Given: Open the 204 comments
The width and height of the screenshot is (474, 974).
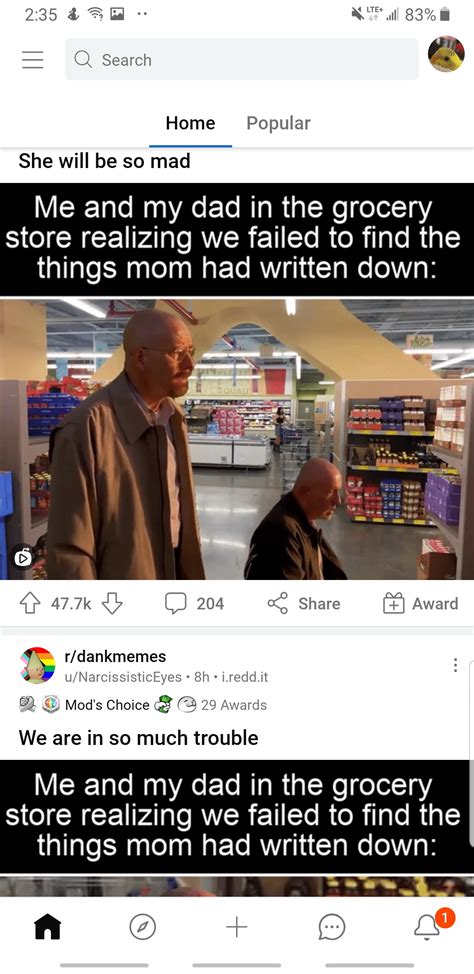Looking at the screenshot, I should (x=194, y=603).
